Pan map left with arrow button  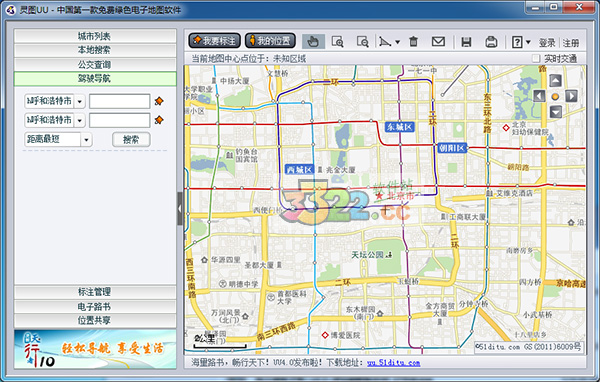coord(539,96)
